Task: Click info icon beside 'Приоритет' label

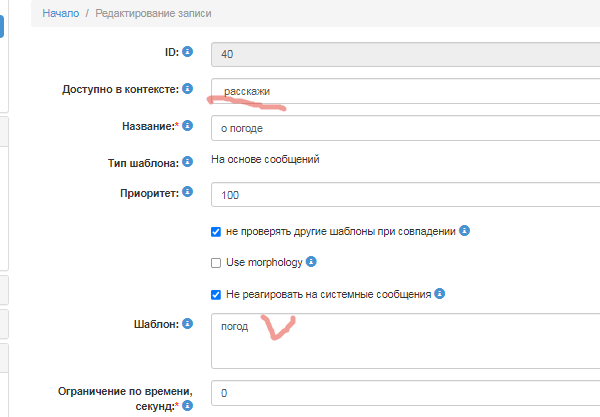Action: click(x=188, y=191)
